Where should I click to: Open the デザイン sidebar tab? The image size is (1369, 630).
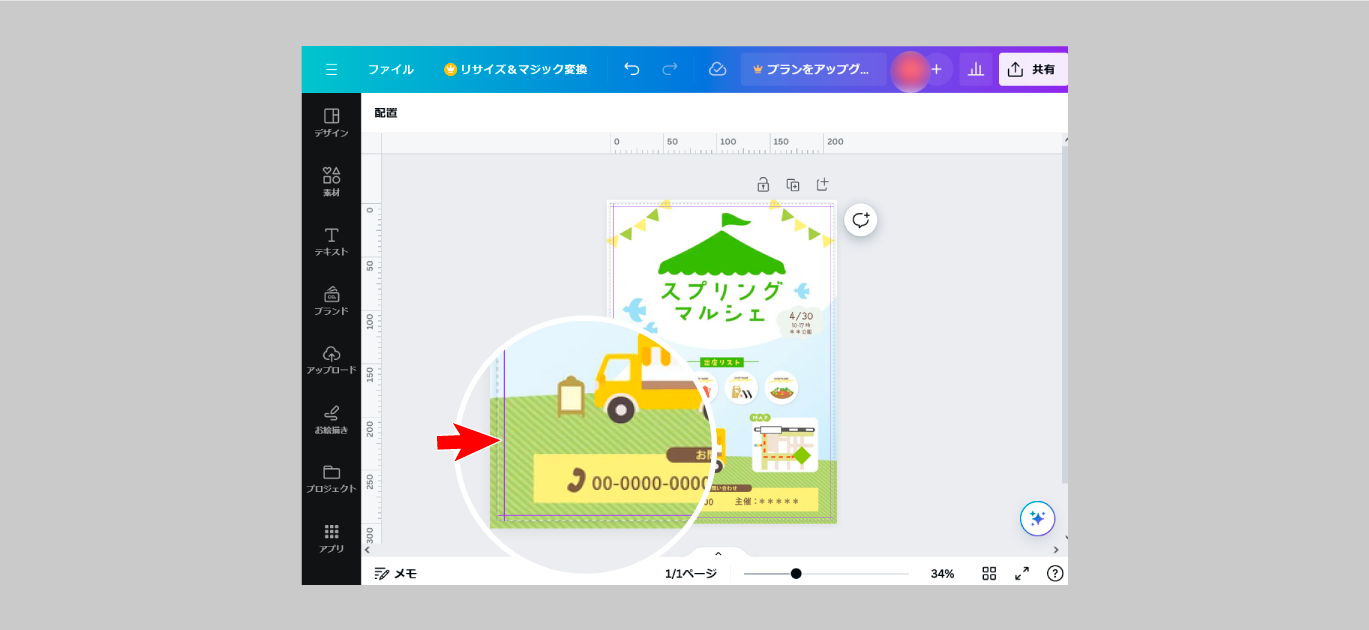[x=331, y=122]
